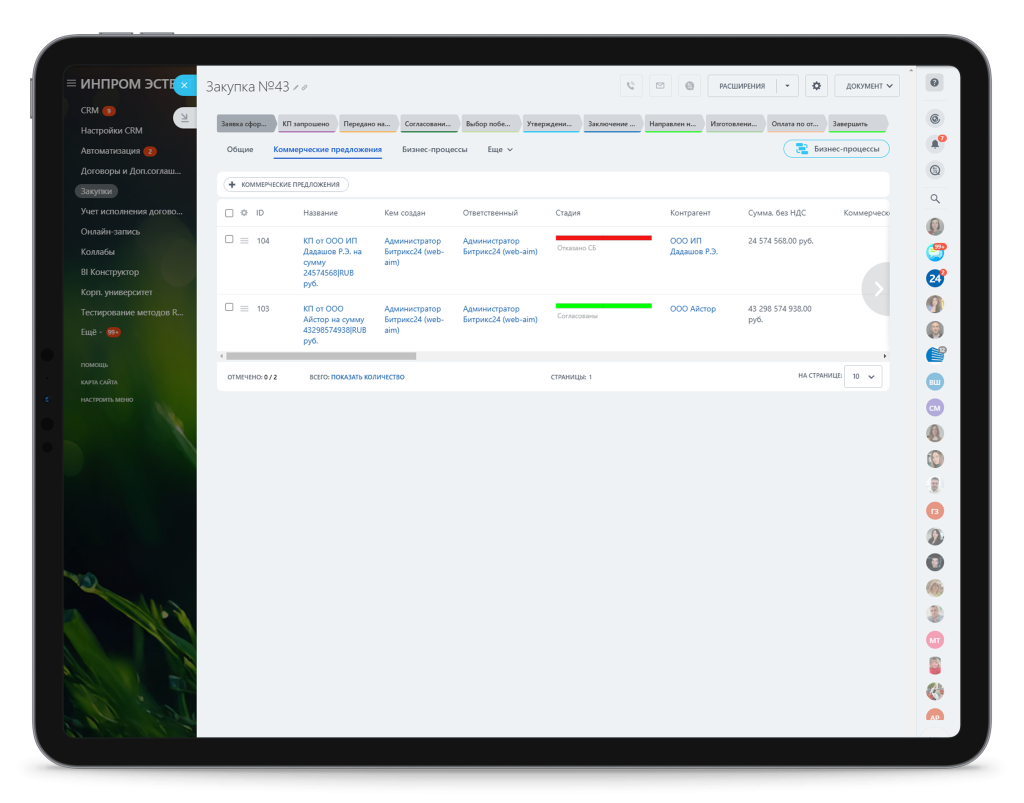Open the ГЗ avatar in right sidebar
Screen dimensions: 1024x803
point(935,511)
